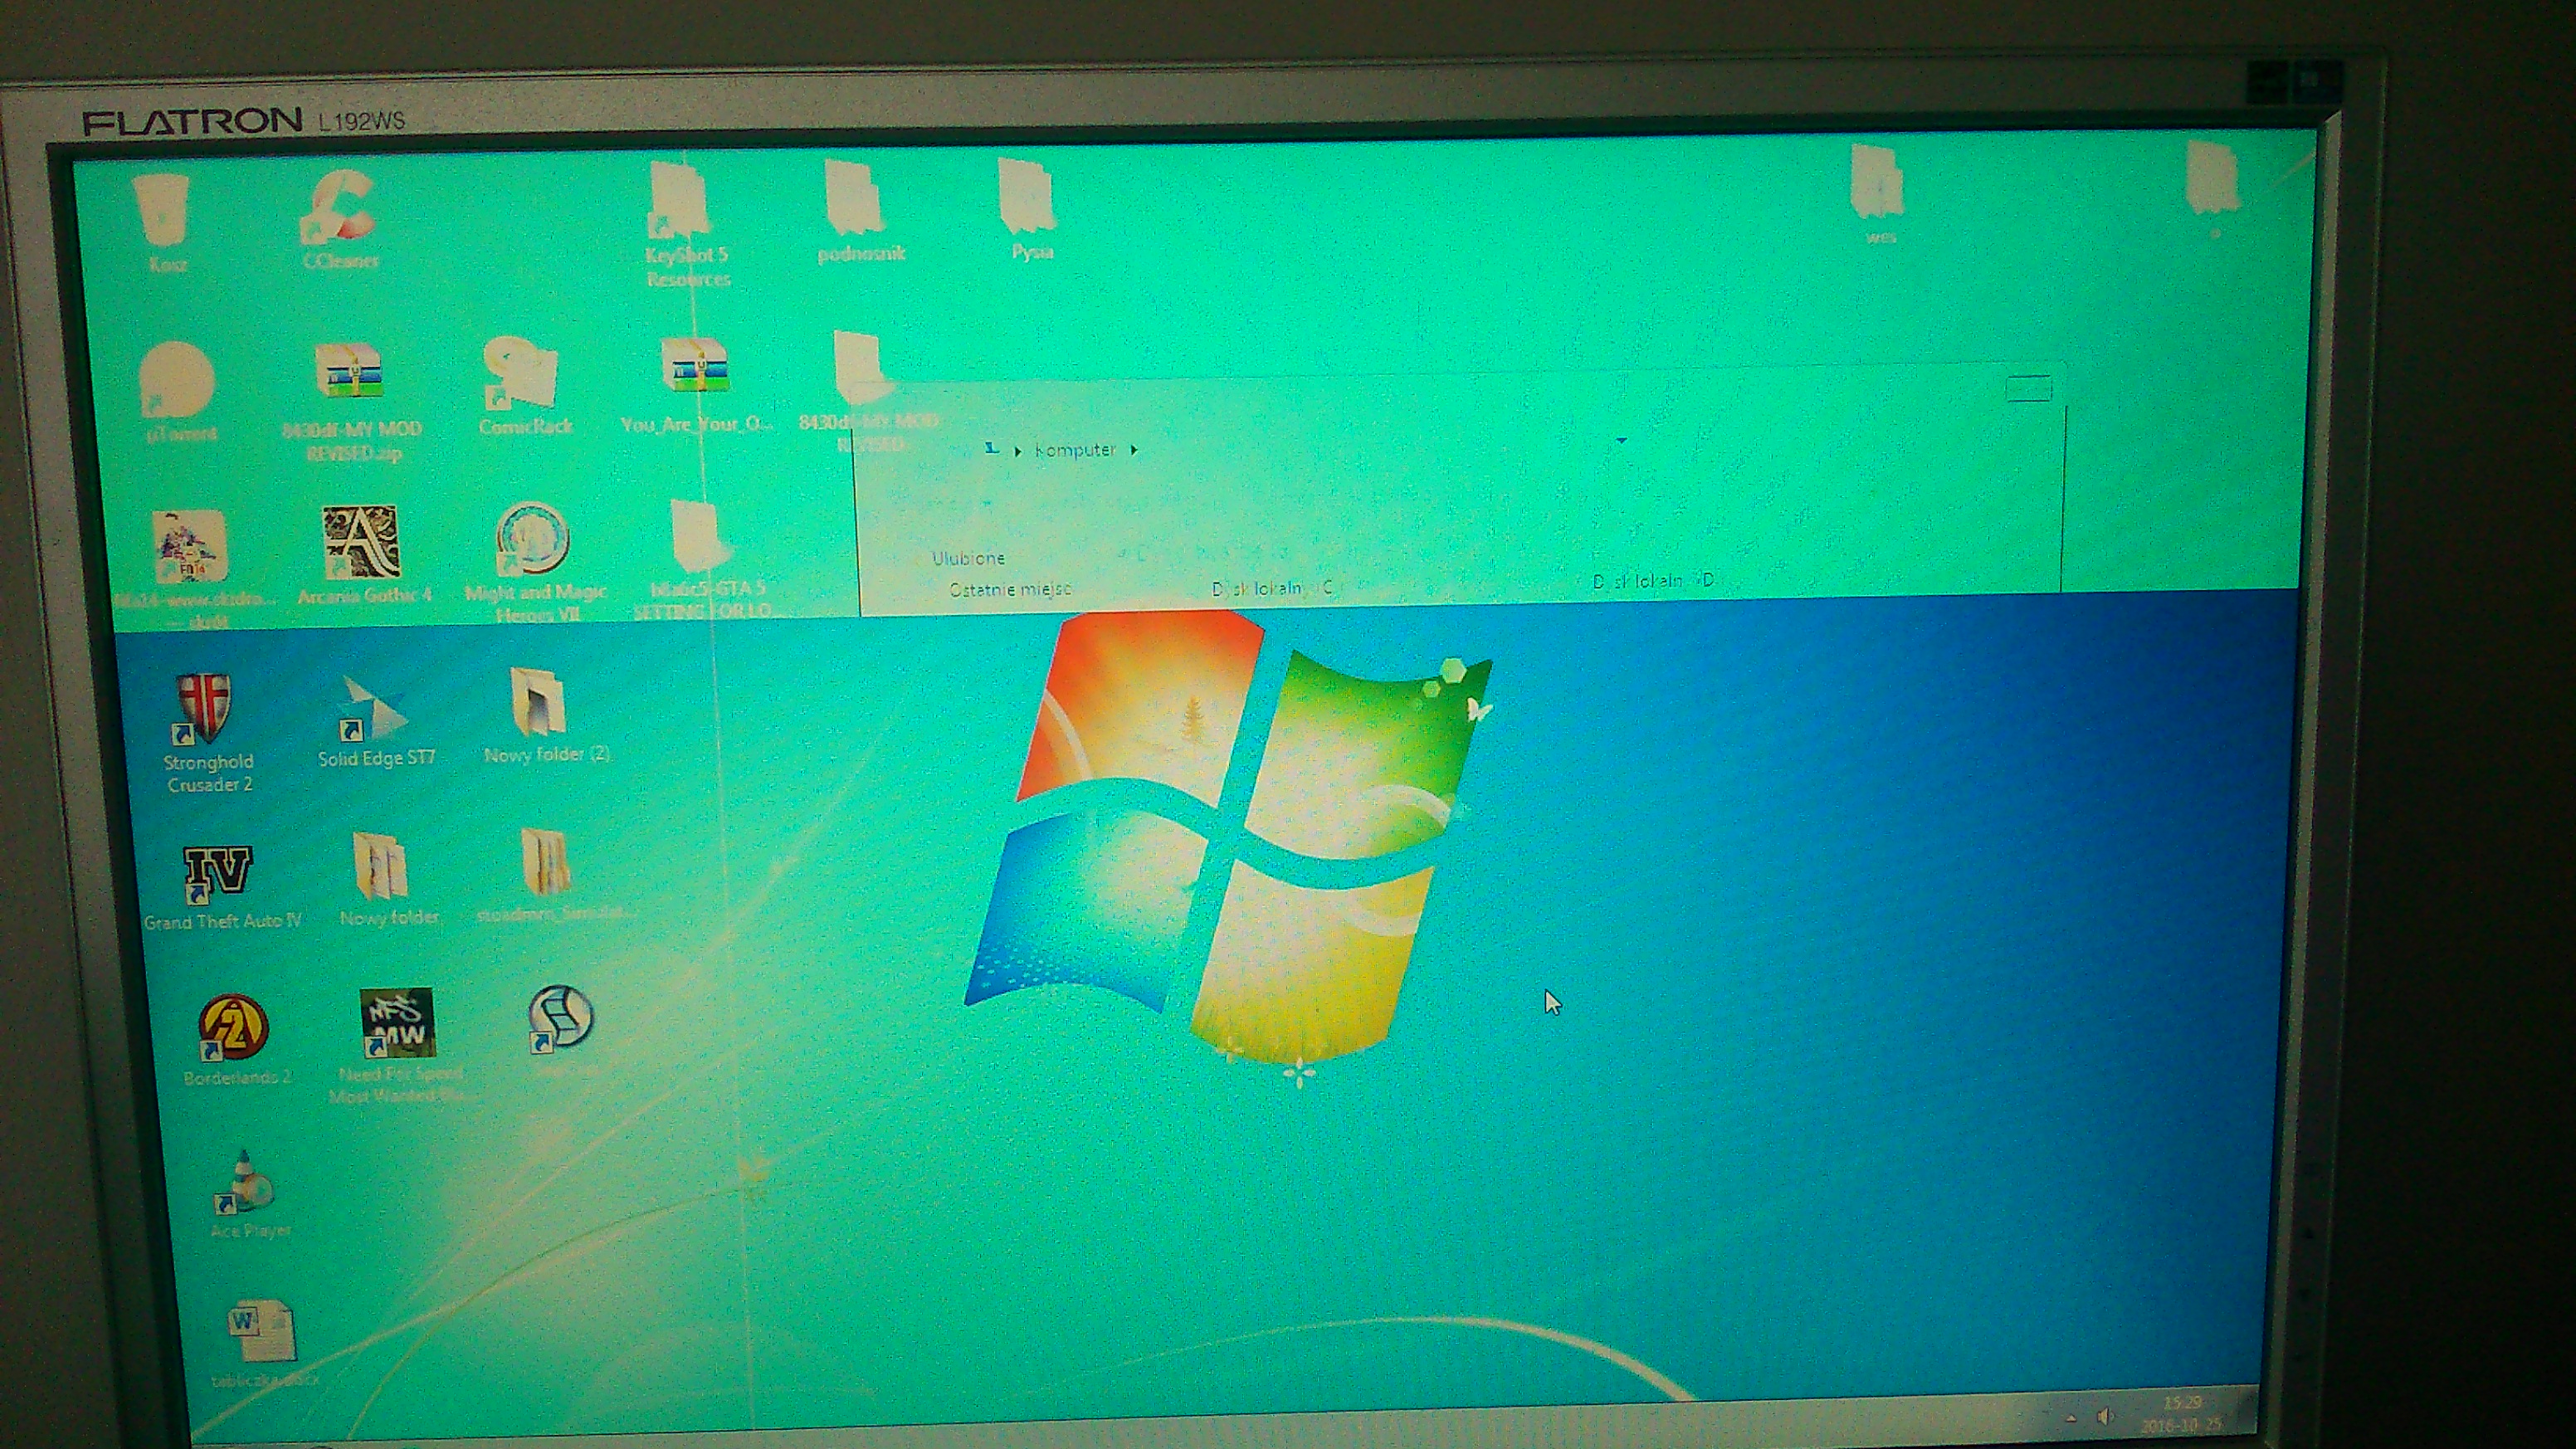This screenshot has width=2576, height=1449.
Task: Launch Need For Speed Most Wanted shortcut
Action: pyautogui.click(x=397, y=1023)
